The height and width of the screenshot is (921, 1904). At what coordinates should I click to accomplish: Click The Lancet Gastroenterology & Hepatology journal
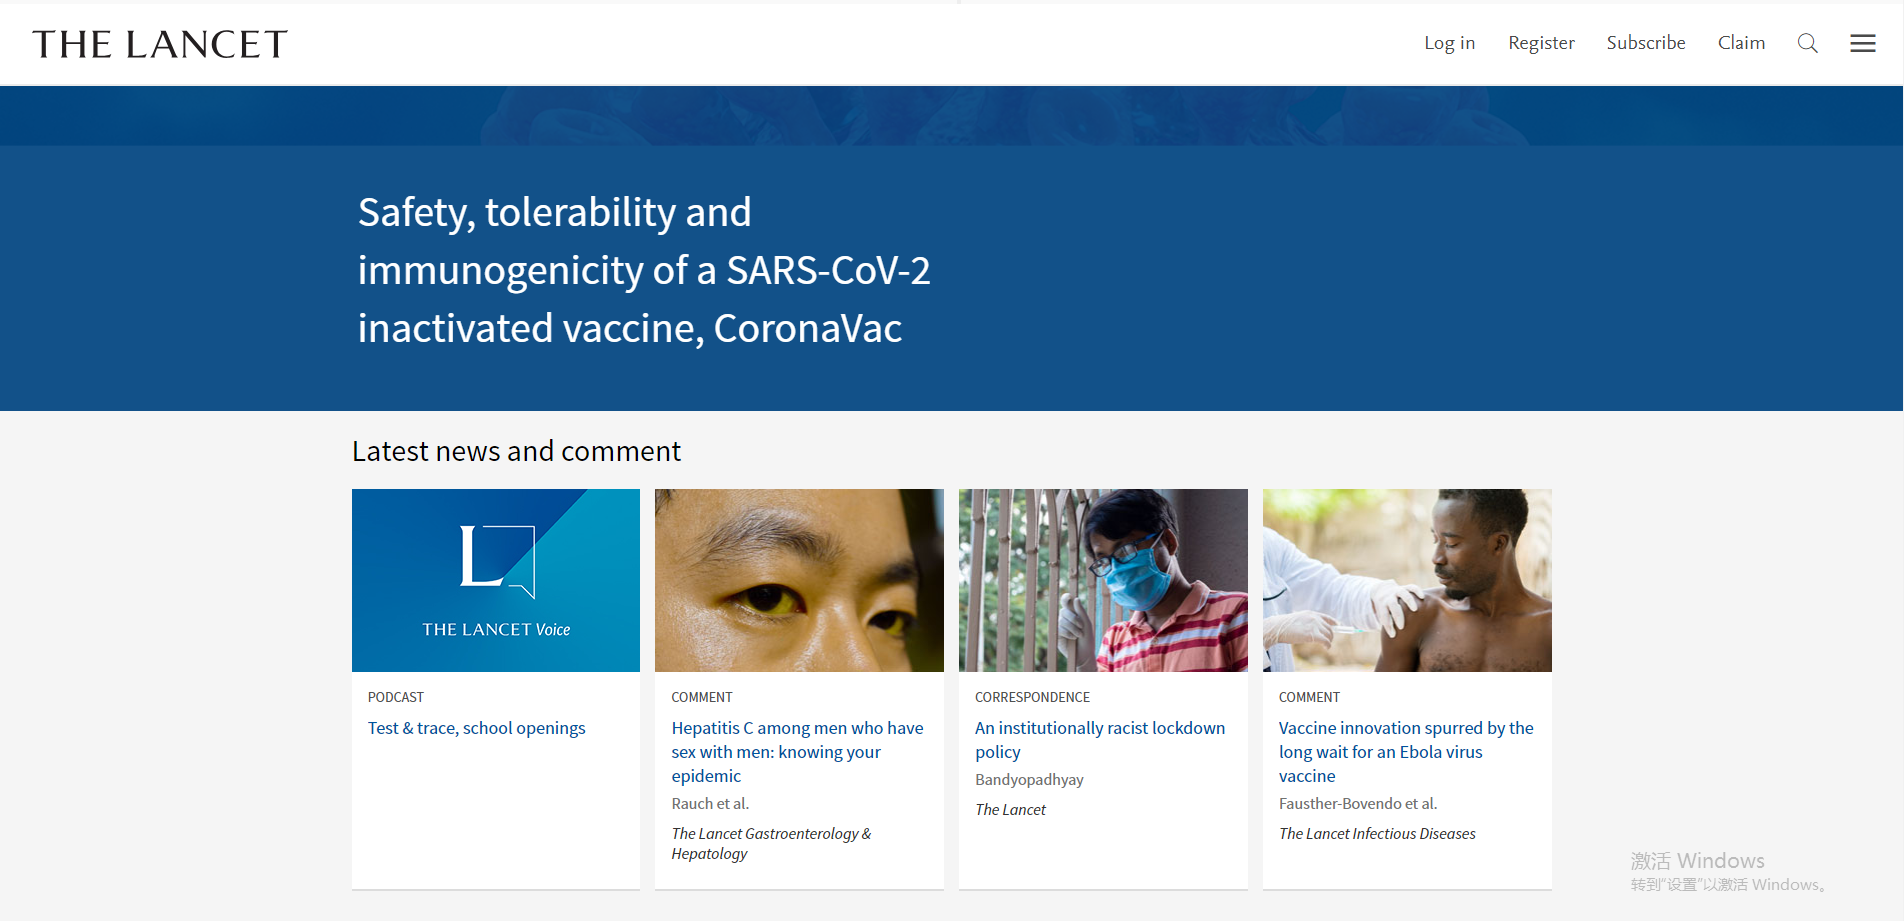pyautogui.click(x=770, y=843)
